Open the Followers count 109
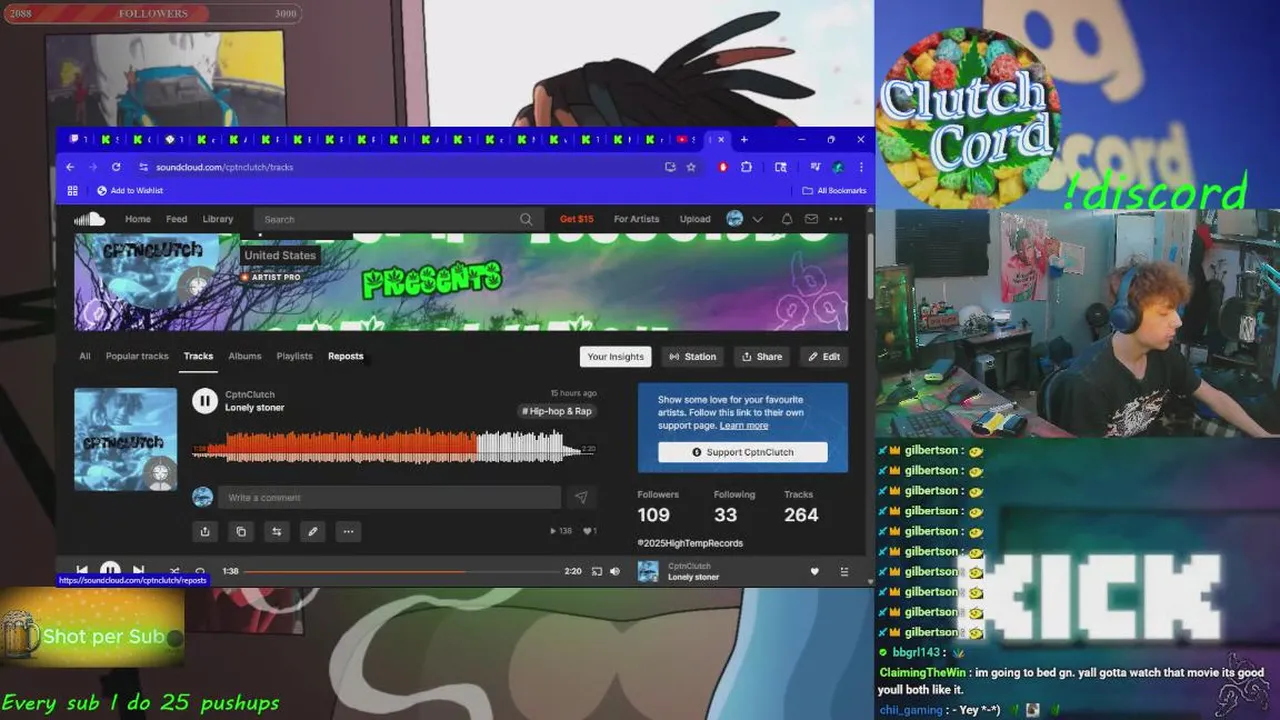 point(654,515)
